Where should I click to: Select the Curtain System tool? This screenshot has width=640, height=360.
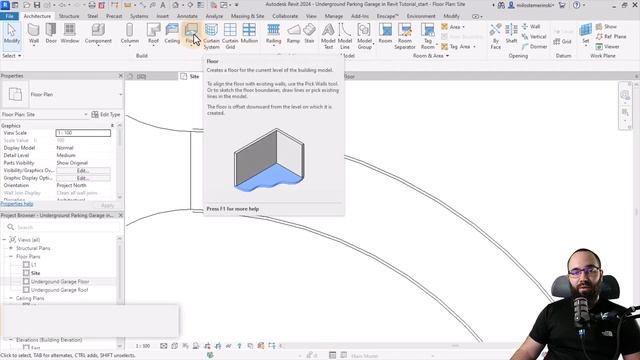click(211, 36)
